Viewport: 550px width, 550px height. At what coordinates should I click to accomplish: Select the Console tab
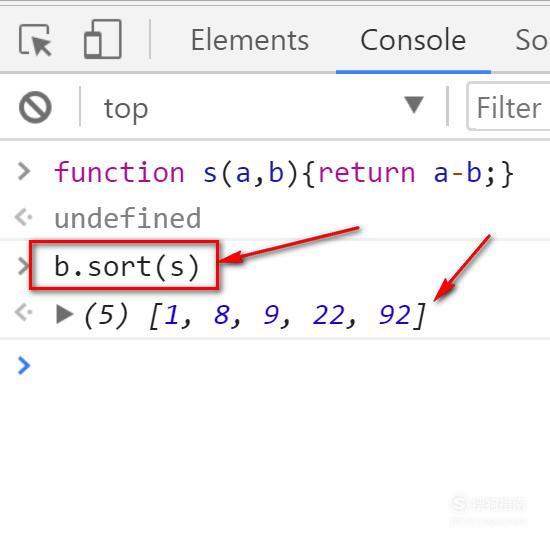413,40
